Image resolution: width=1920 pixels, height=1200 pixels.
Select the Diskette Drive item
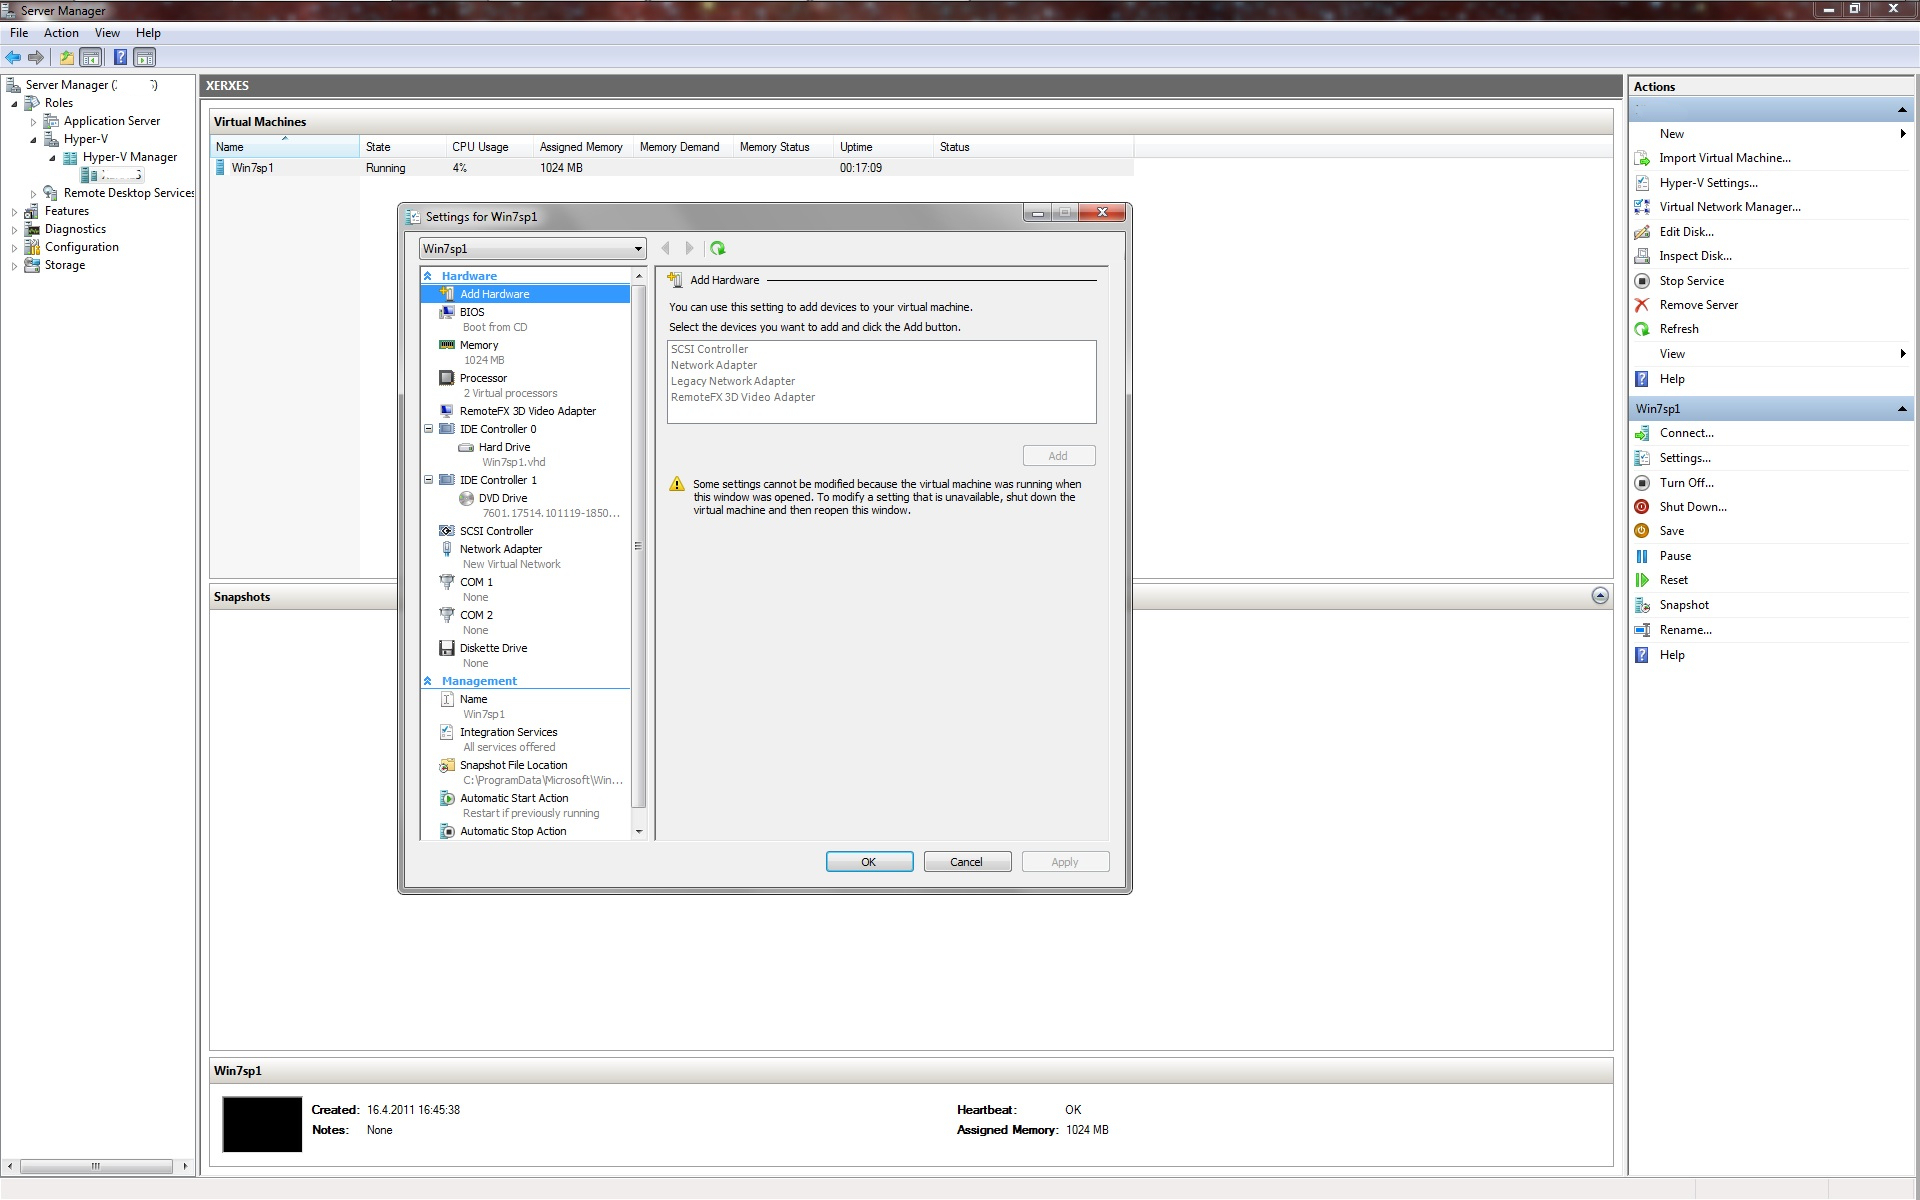493,648
